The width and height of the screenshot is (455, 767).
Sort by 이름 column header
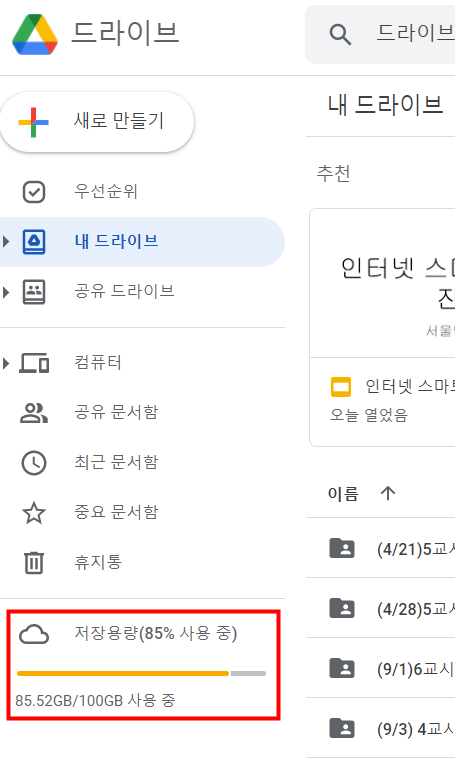[x=343, y=494]
